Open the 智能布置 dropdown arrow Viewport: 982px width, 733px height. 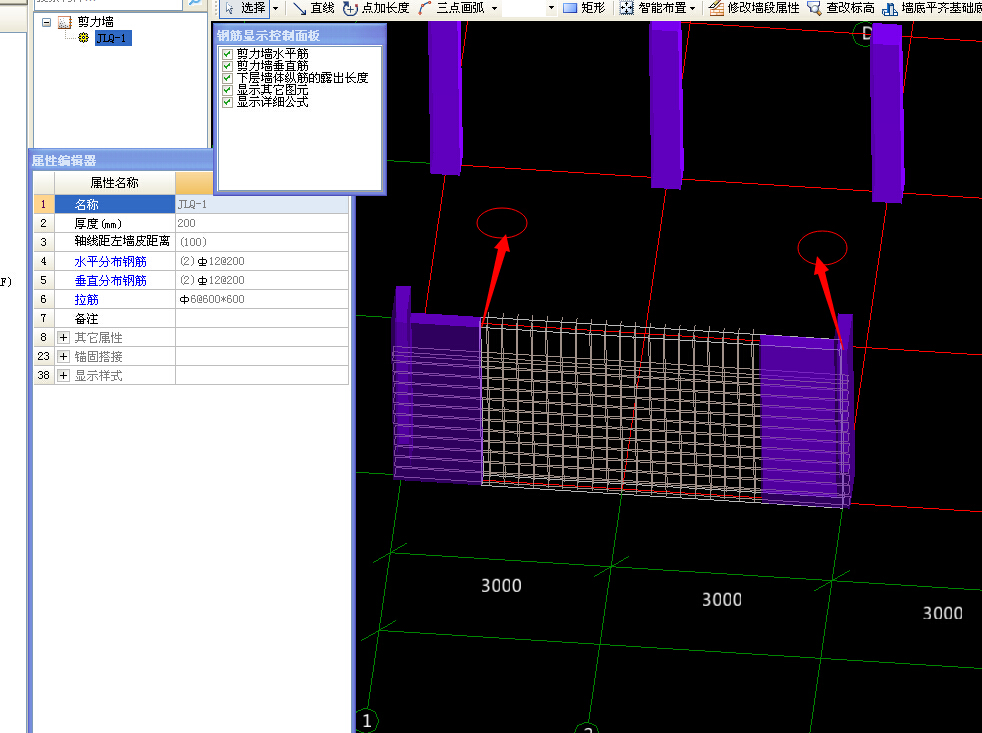click(692, 8)
